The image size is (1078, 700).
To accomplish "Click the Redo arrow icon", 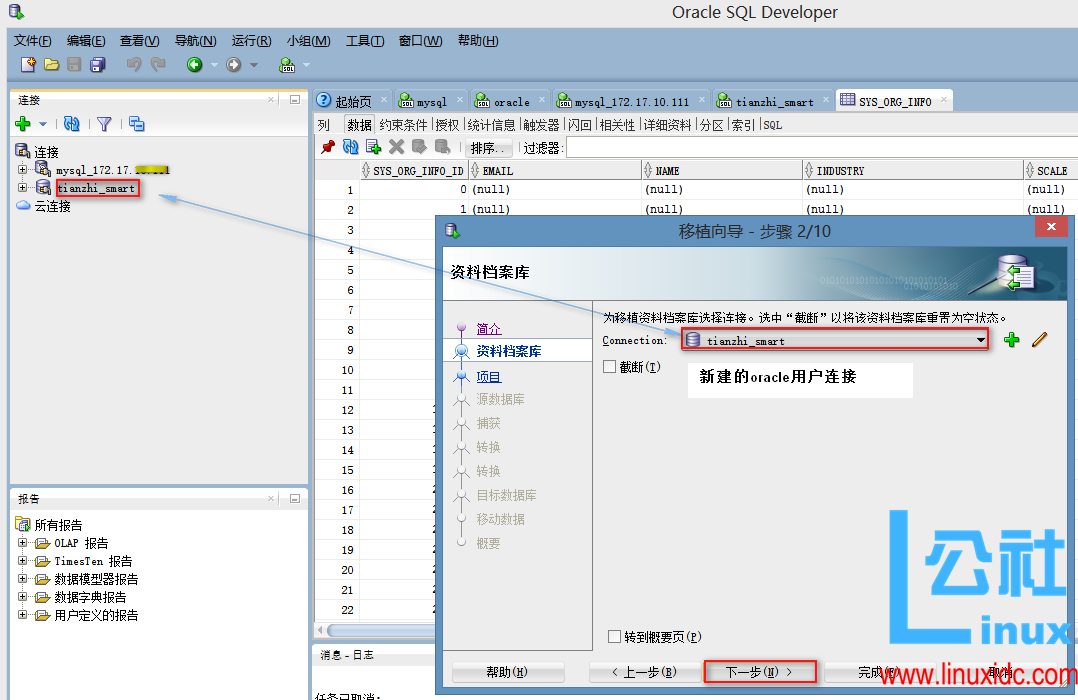I will tap(158, 65).
